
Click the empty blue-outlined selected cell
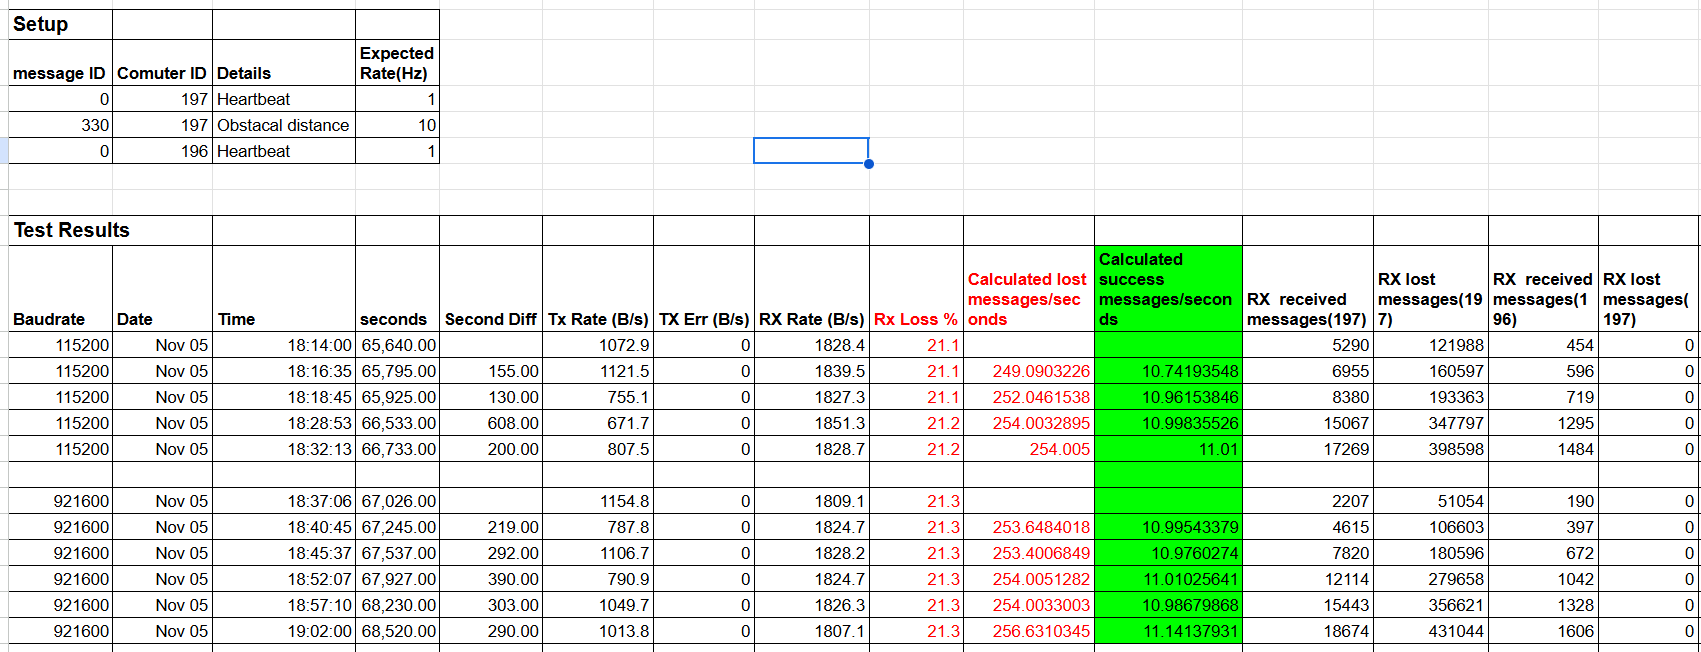810,150
